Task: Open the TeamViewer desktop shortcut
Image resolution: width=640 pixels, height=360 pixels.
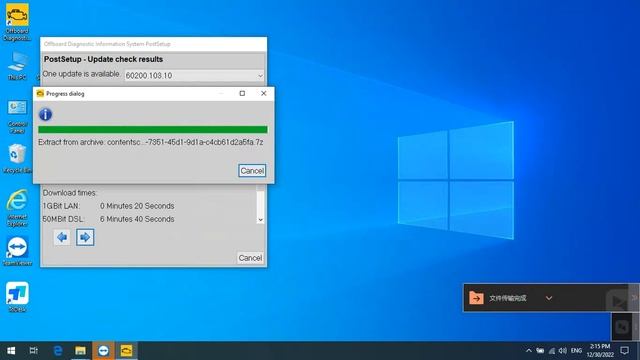Action: click(17, 251)
